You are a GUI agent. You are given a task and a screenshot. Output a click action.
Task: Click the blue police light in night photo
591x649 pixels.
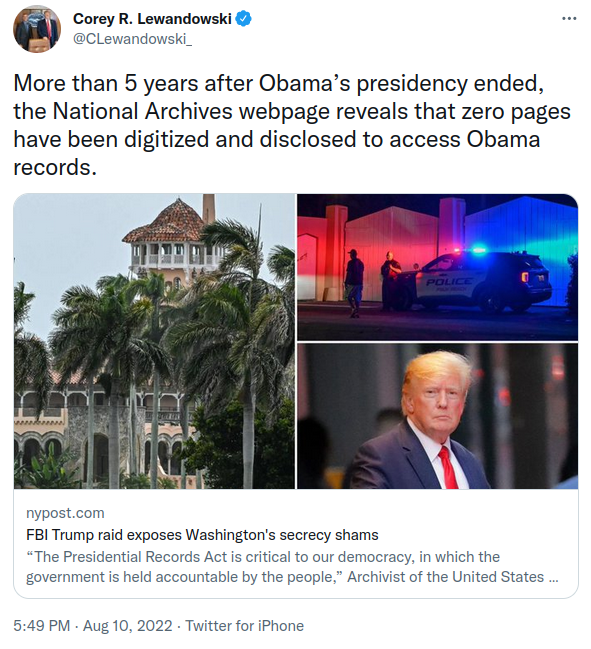tap(479, 250)
